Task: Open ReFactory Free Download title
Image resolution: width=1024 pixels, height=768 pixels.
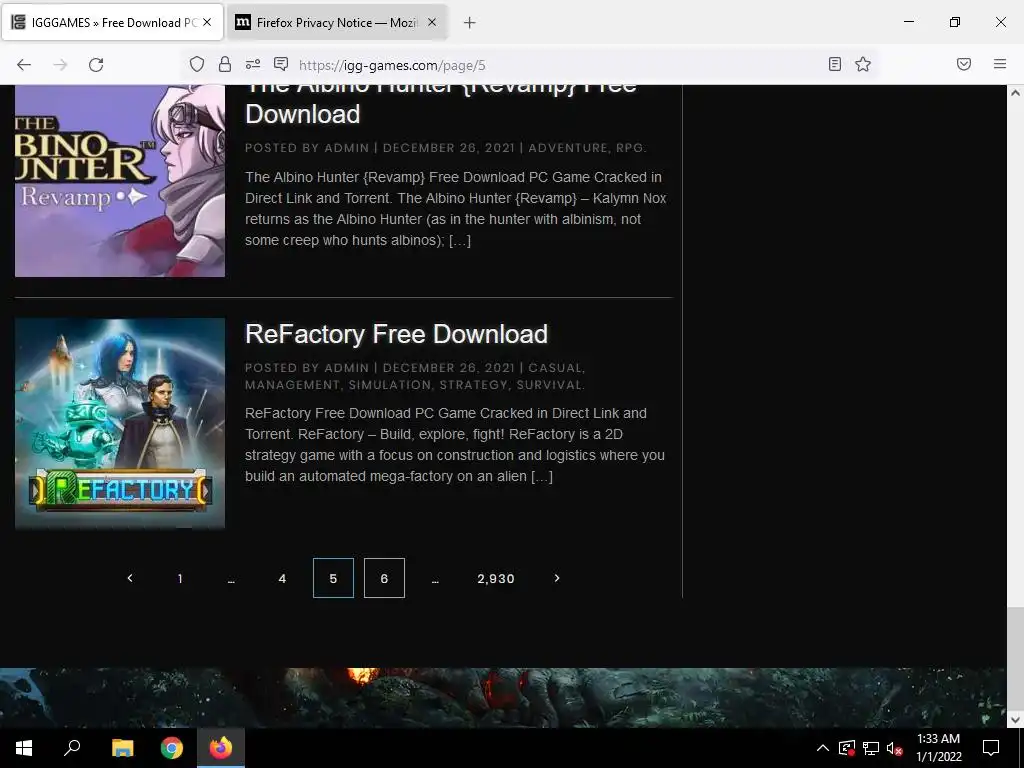Action: (x=396, y=334)
